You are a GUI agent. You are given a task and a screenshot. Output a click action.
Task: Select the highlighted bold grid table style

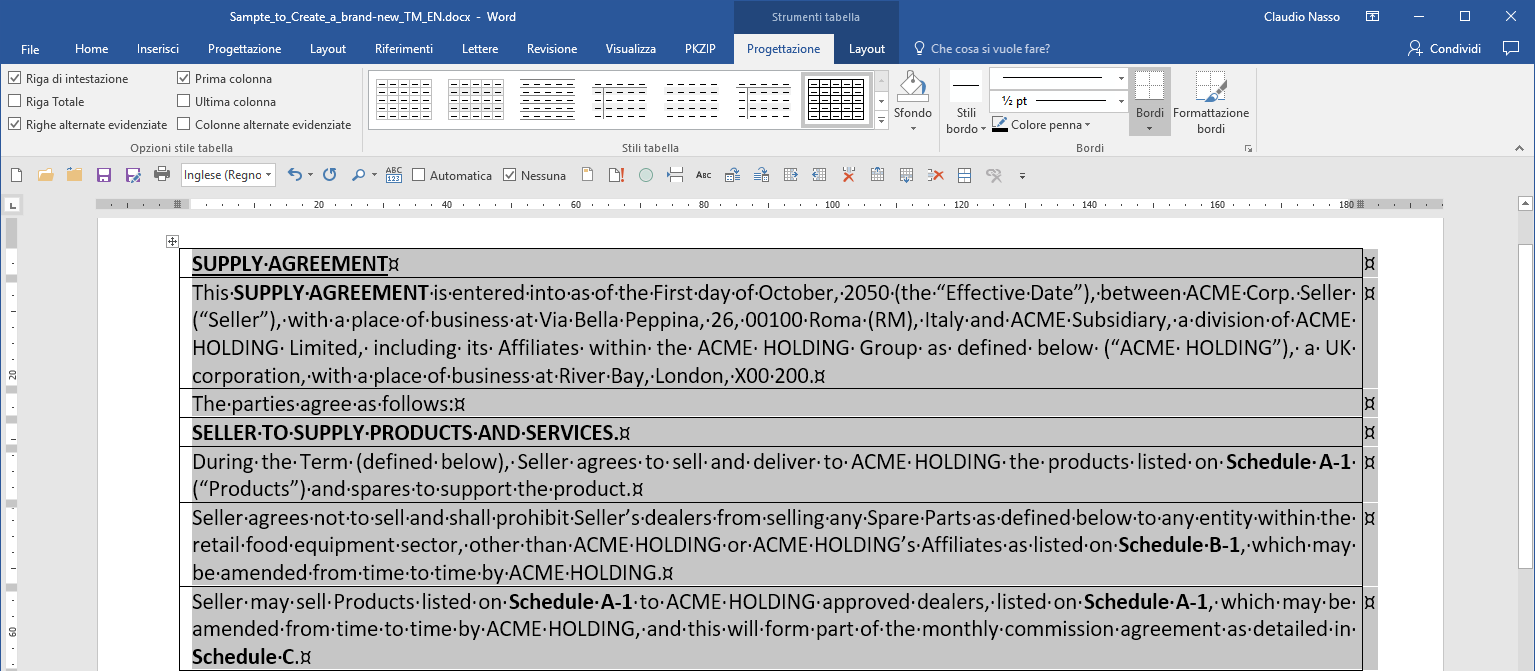(x=836, y=99)
